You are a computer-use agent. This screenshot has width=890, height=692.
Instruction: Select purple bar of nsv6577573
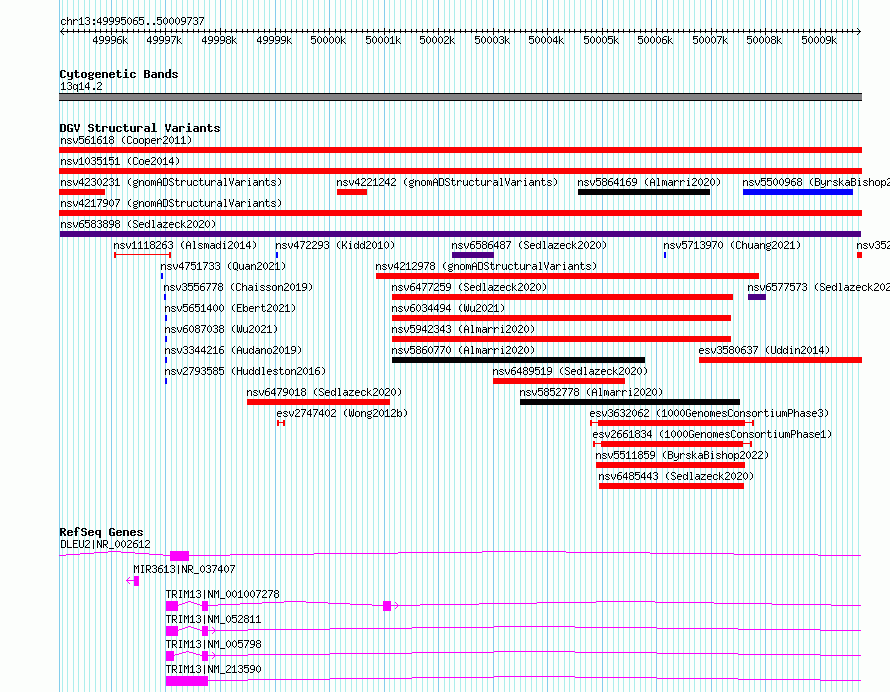(757, 297)
